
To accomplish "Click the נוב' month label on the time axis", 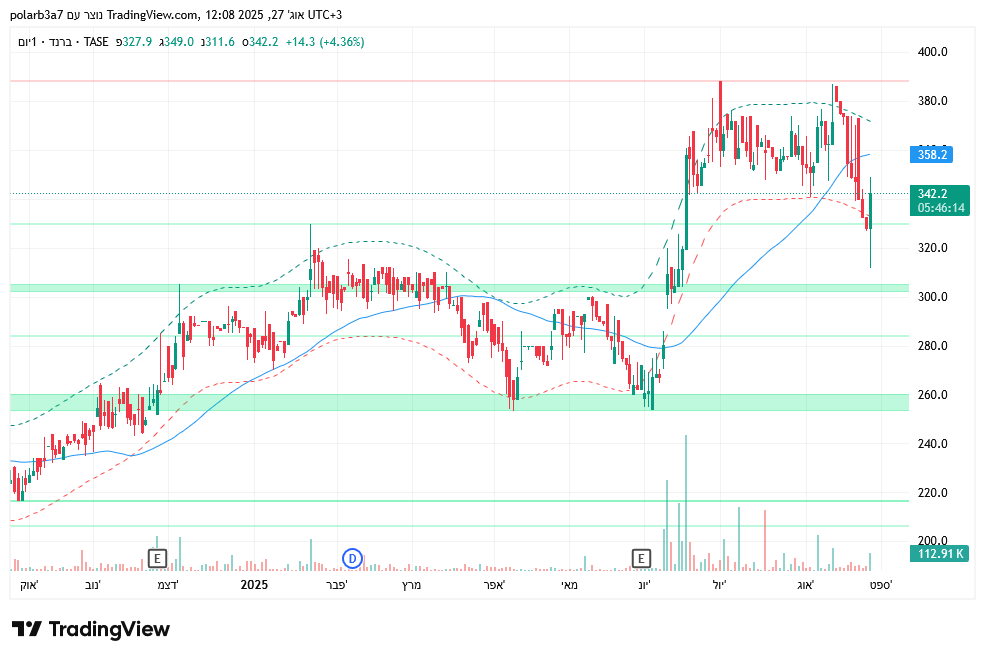I will 93,585.
